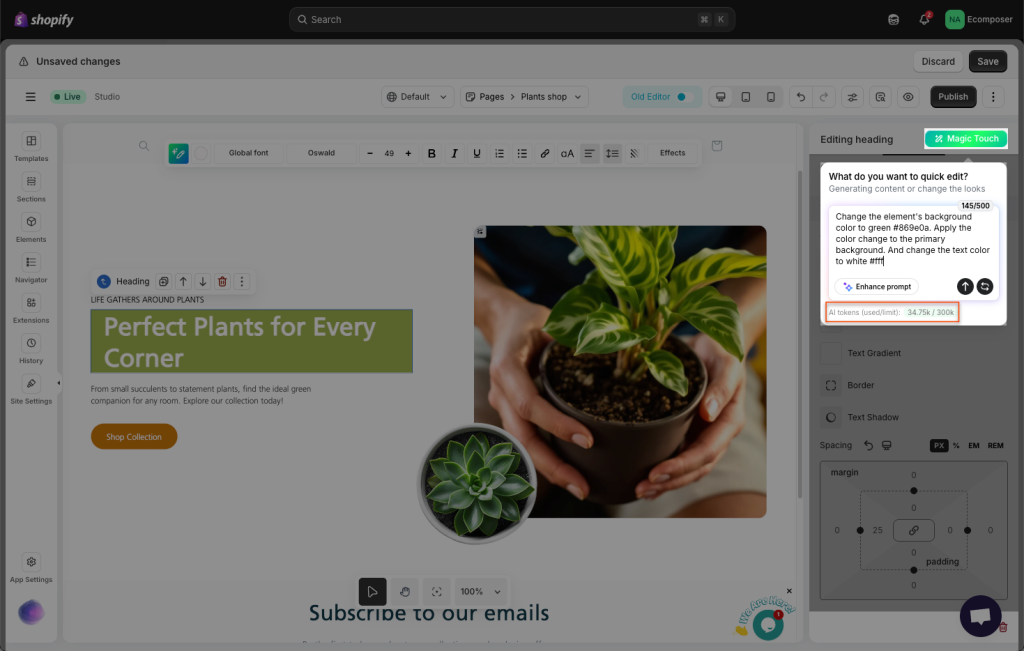Open the Extensions panel
This screenshot has width=1024, height=651.
pos(31,310)
